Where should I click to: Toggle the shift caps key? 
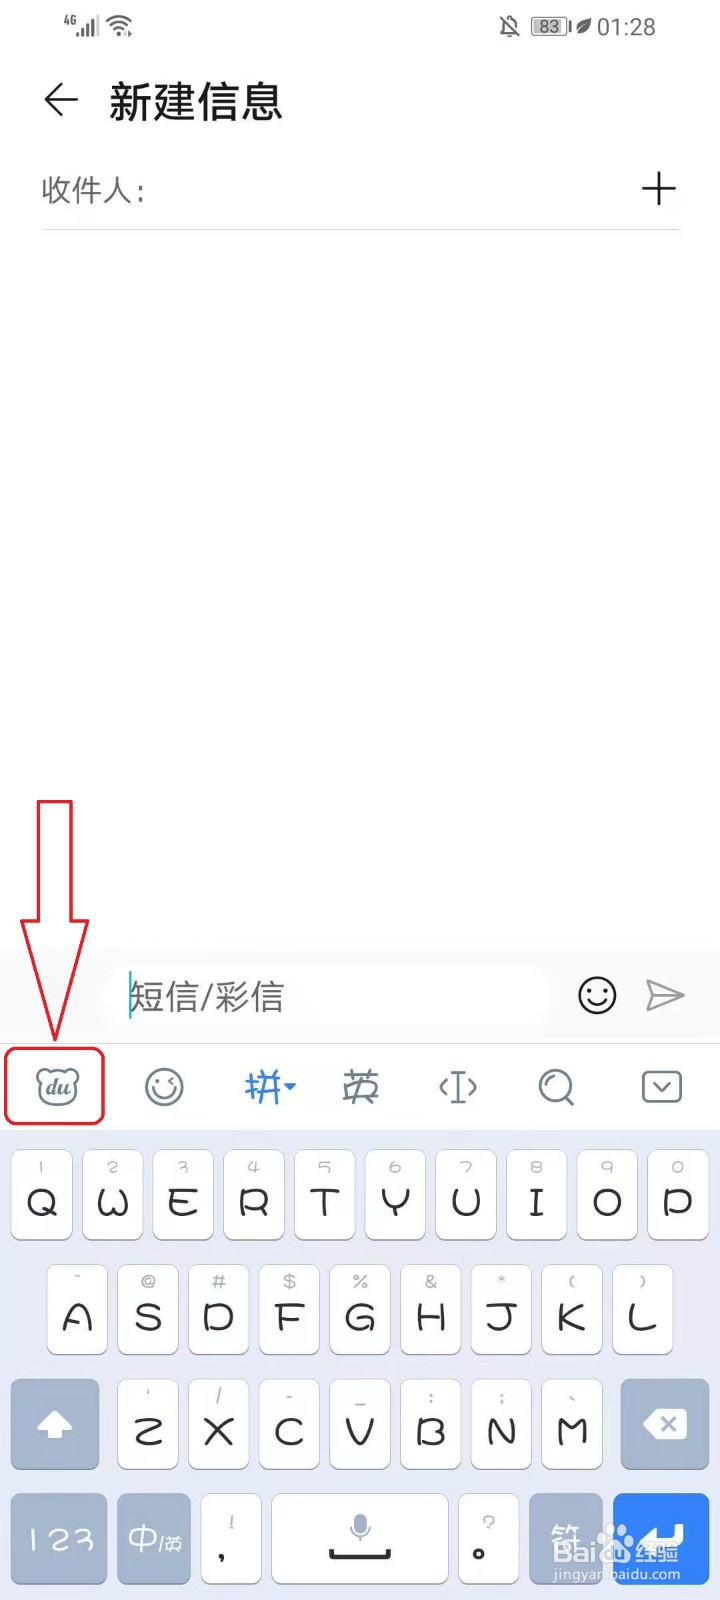55,1425
